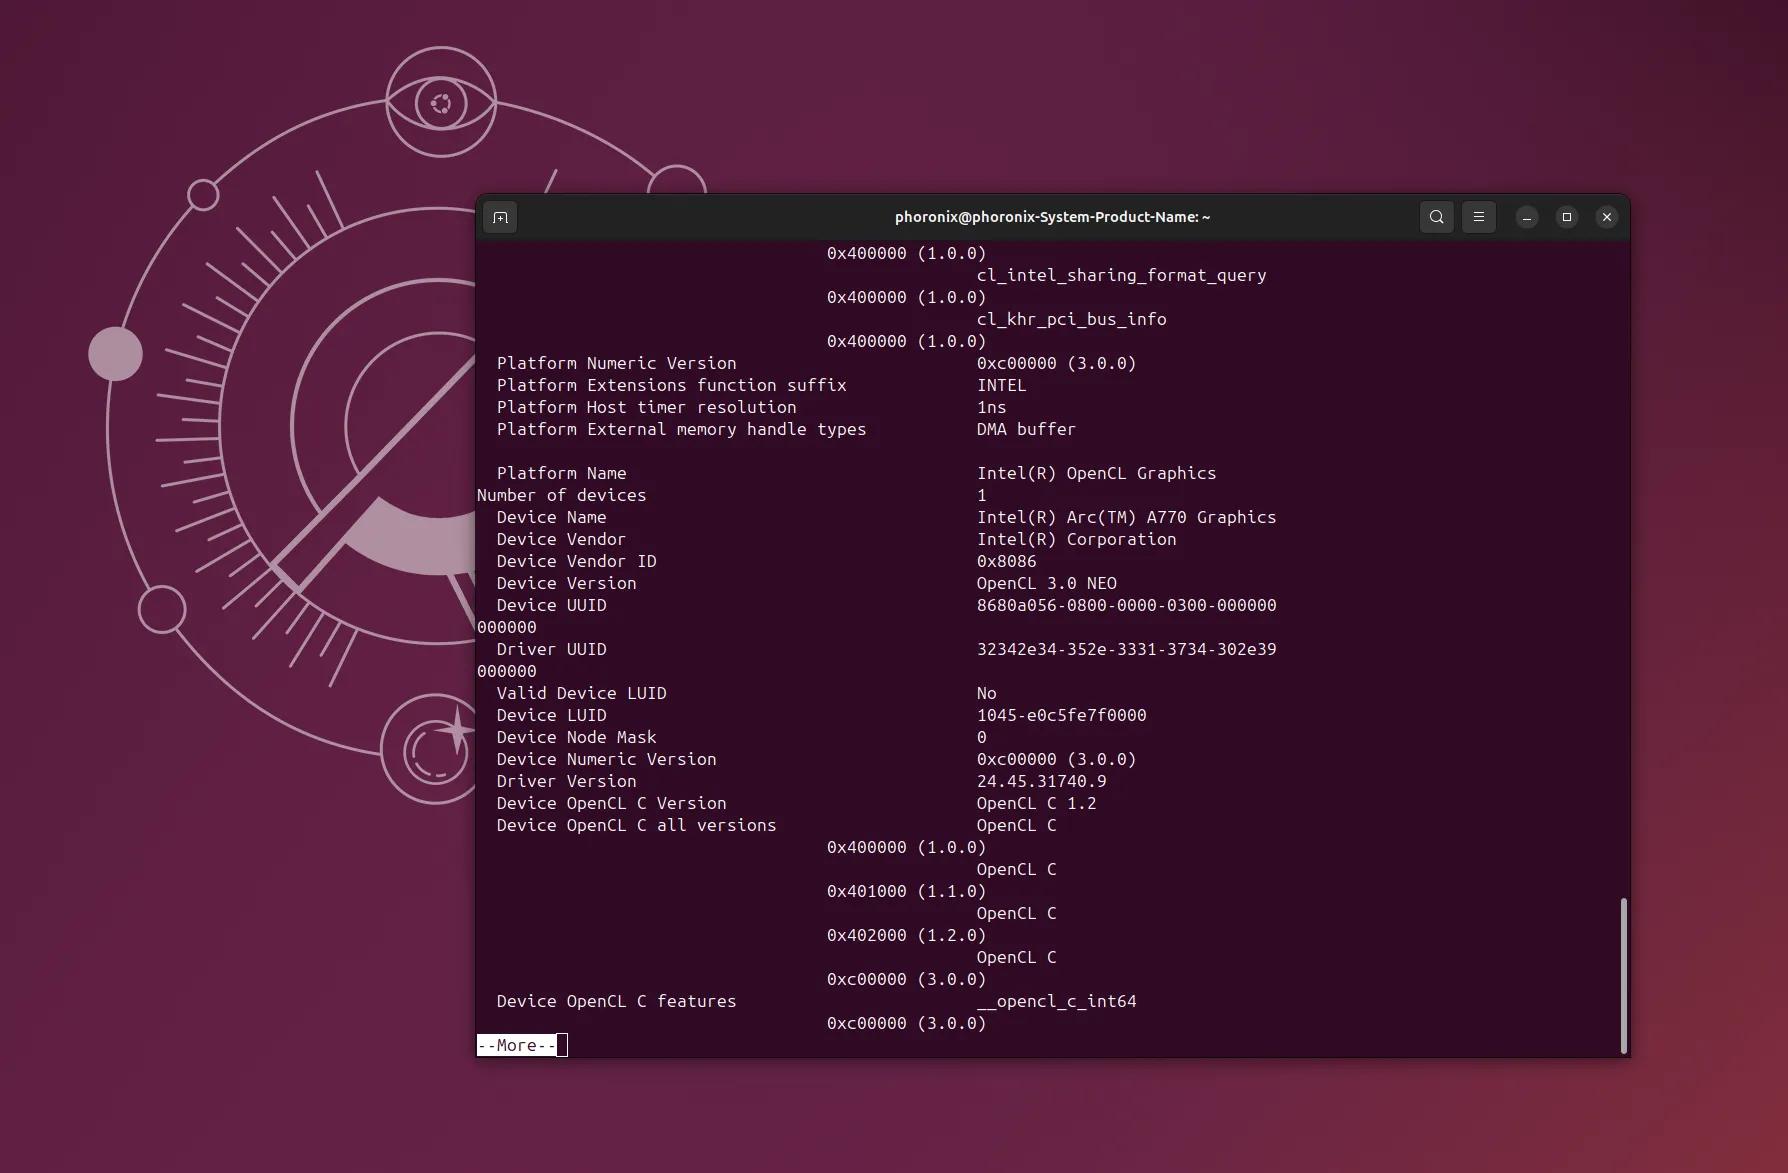This screenshot has width=1788, height=1173.
Task: Close the terminal window
Action: click(x=1606, y=217)
